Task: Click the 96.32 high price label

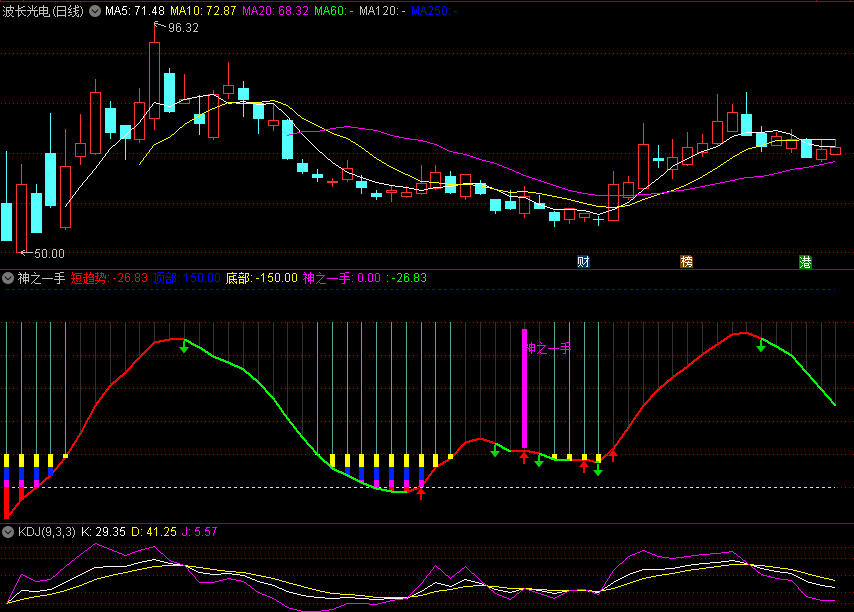Action: (x=183, y=28)
